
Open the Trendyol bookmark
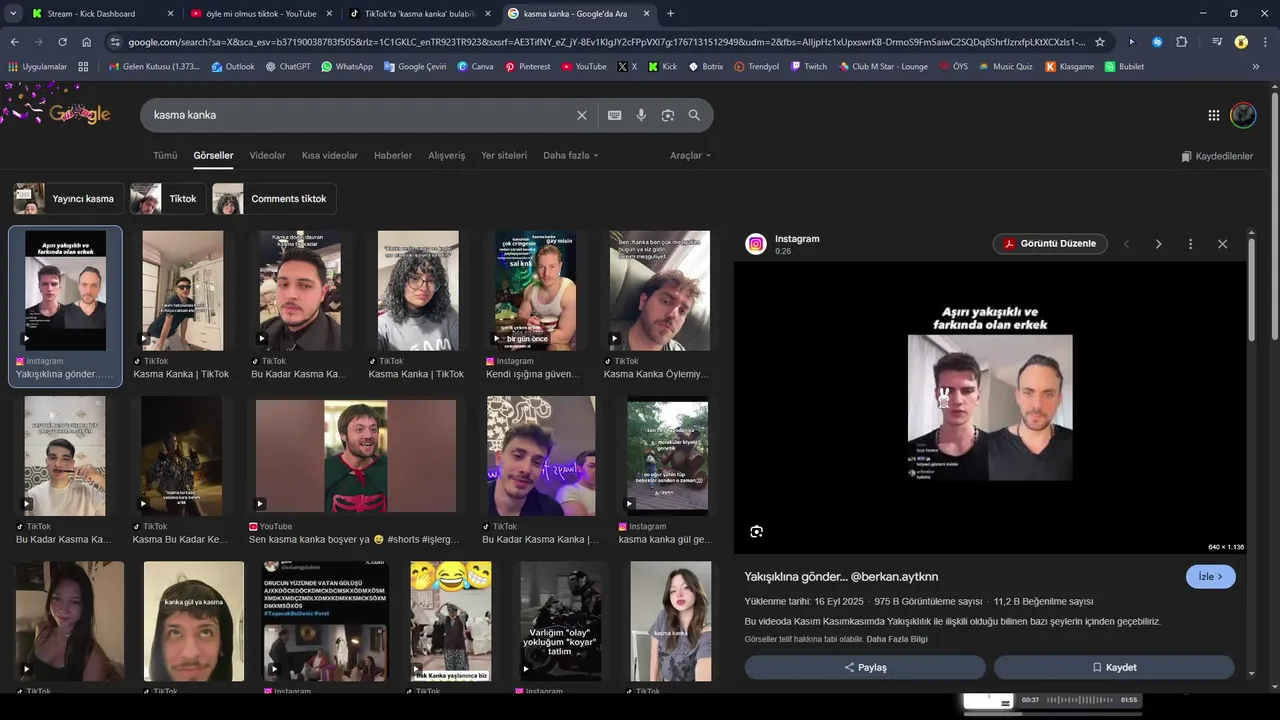tap(756, 67)
